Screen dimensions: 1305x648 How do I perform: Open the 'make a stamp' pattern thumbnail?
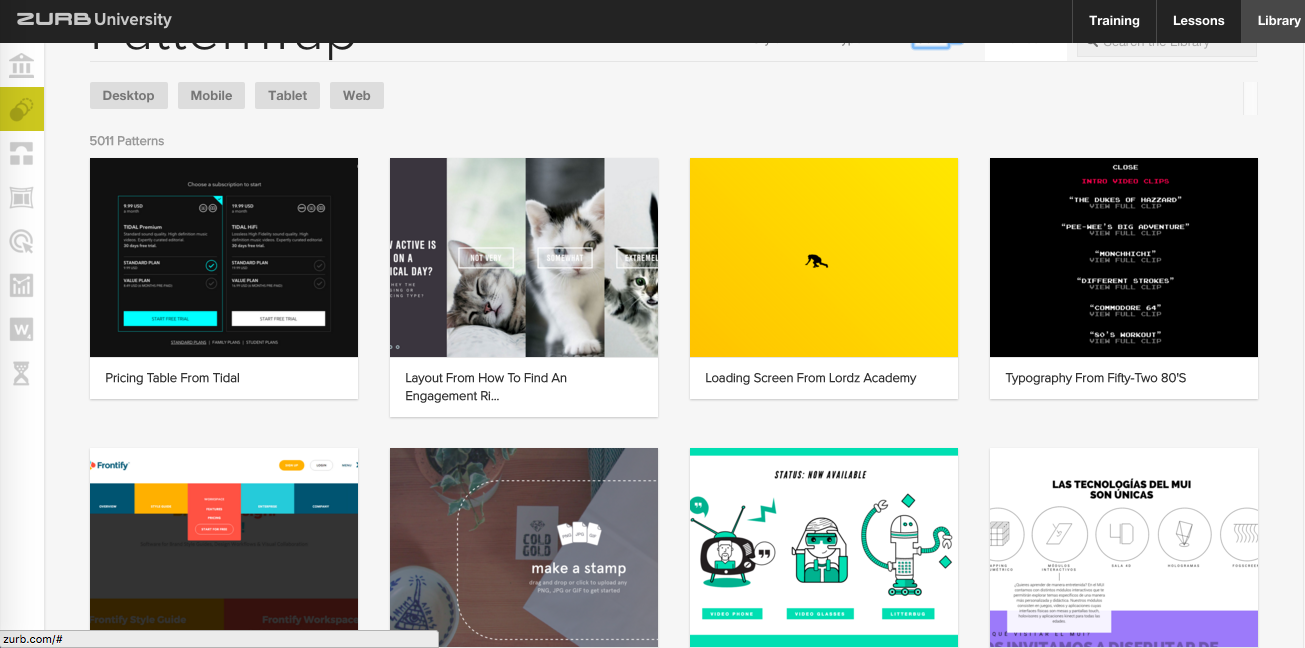[x=524, y=545]
